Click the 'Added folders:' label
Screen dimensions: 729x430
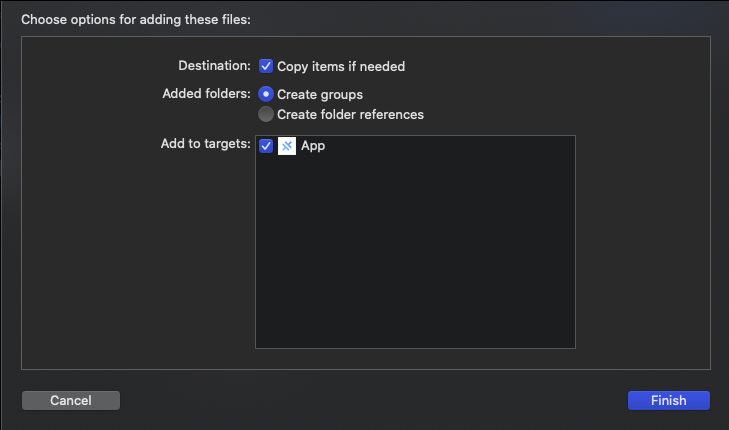[x=206, y=94]
